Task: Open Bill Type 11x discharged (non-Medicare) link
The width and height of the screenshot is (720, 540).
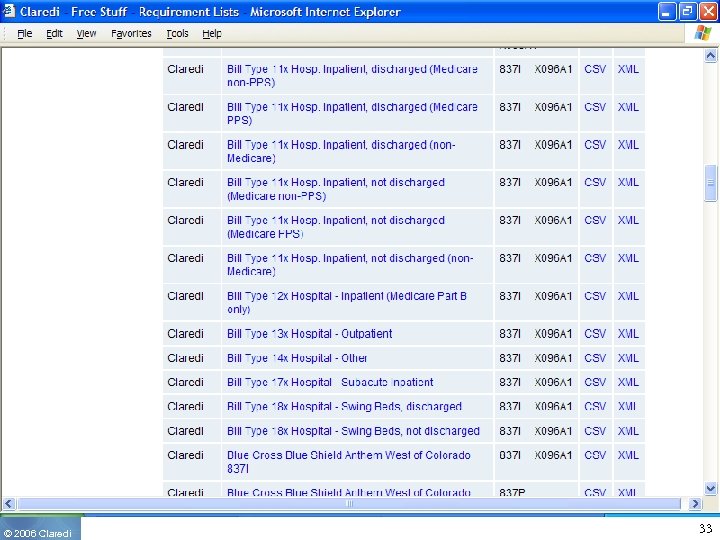Action: pos(341,152)
